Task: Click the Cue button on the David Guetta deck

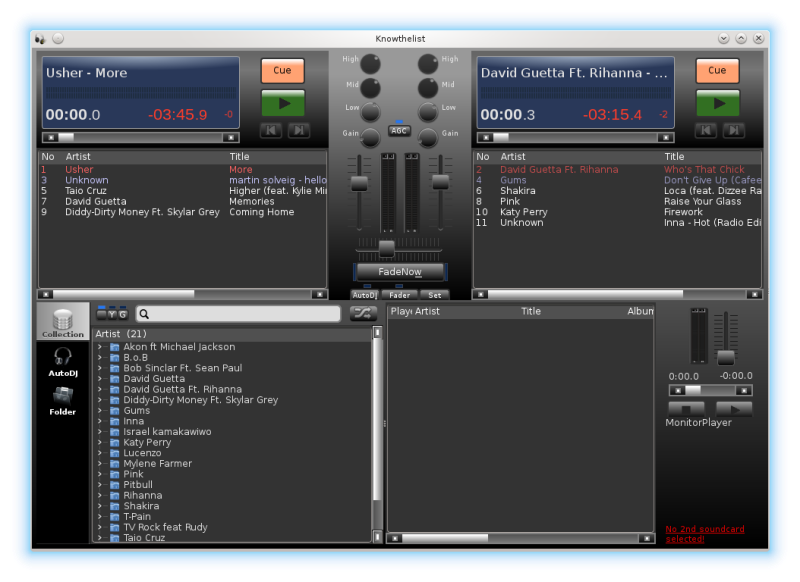Action: tap(717, 70)
